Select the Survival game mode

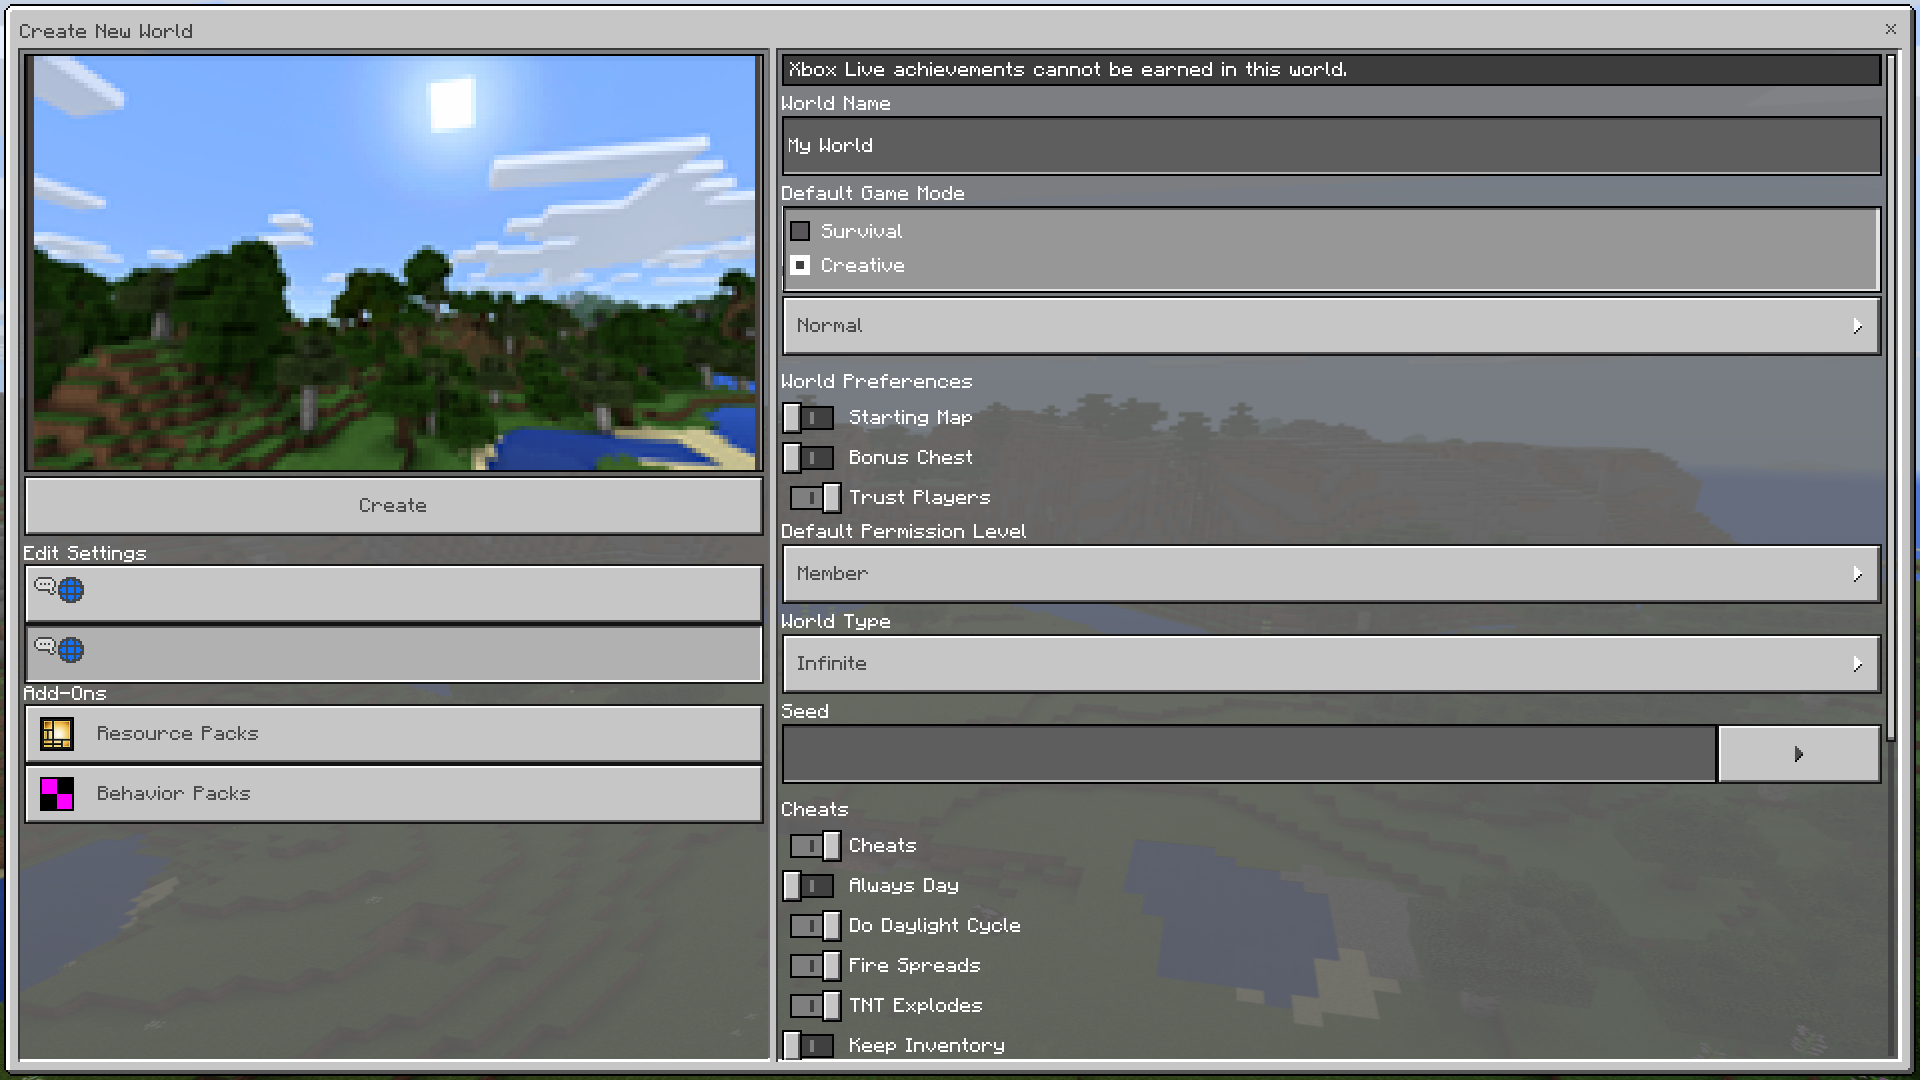click(800, 232)
